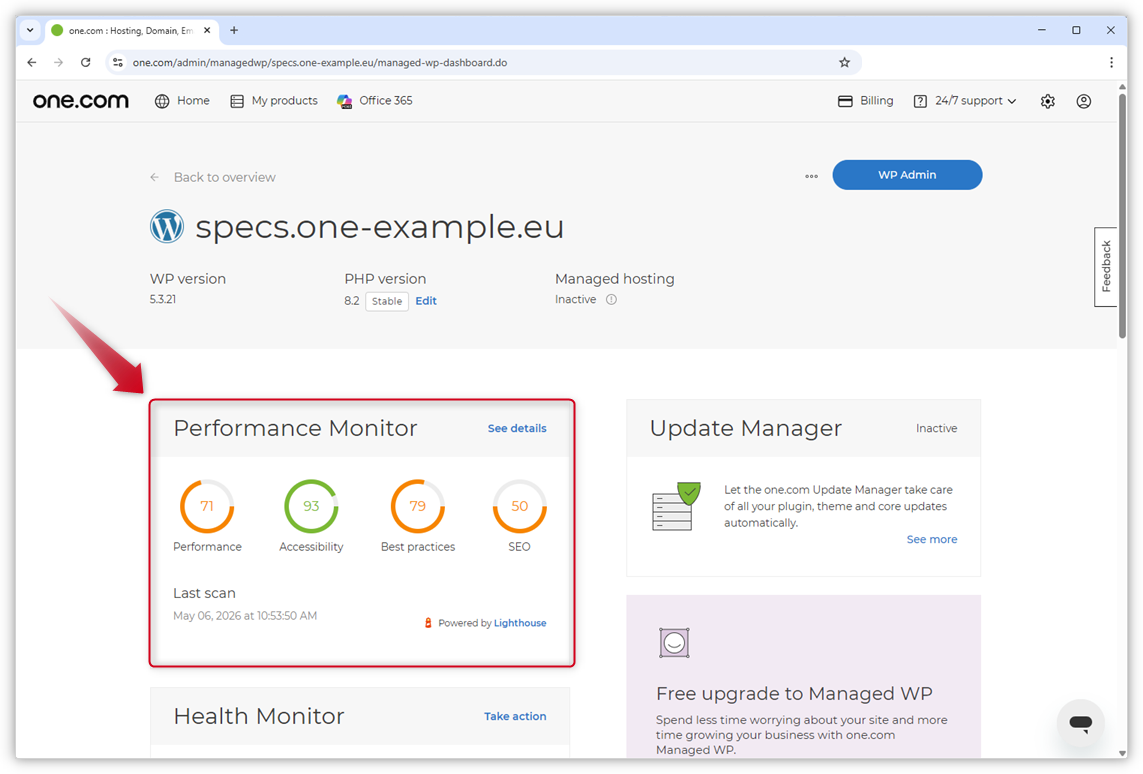Click the Update Manager Inactive status
This screenshot has width=1143, height=774.
(937, 429)
